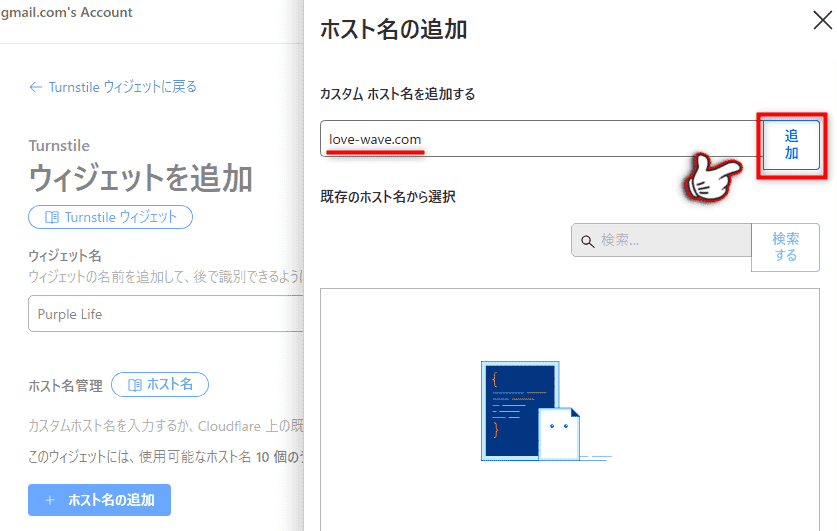Go back via Turnstile ウィジェットに戻る link

pos(122,87)
